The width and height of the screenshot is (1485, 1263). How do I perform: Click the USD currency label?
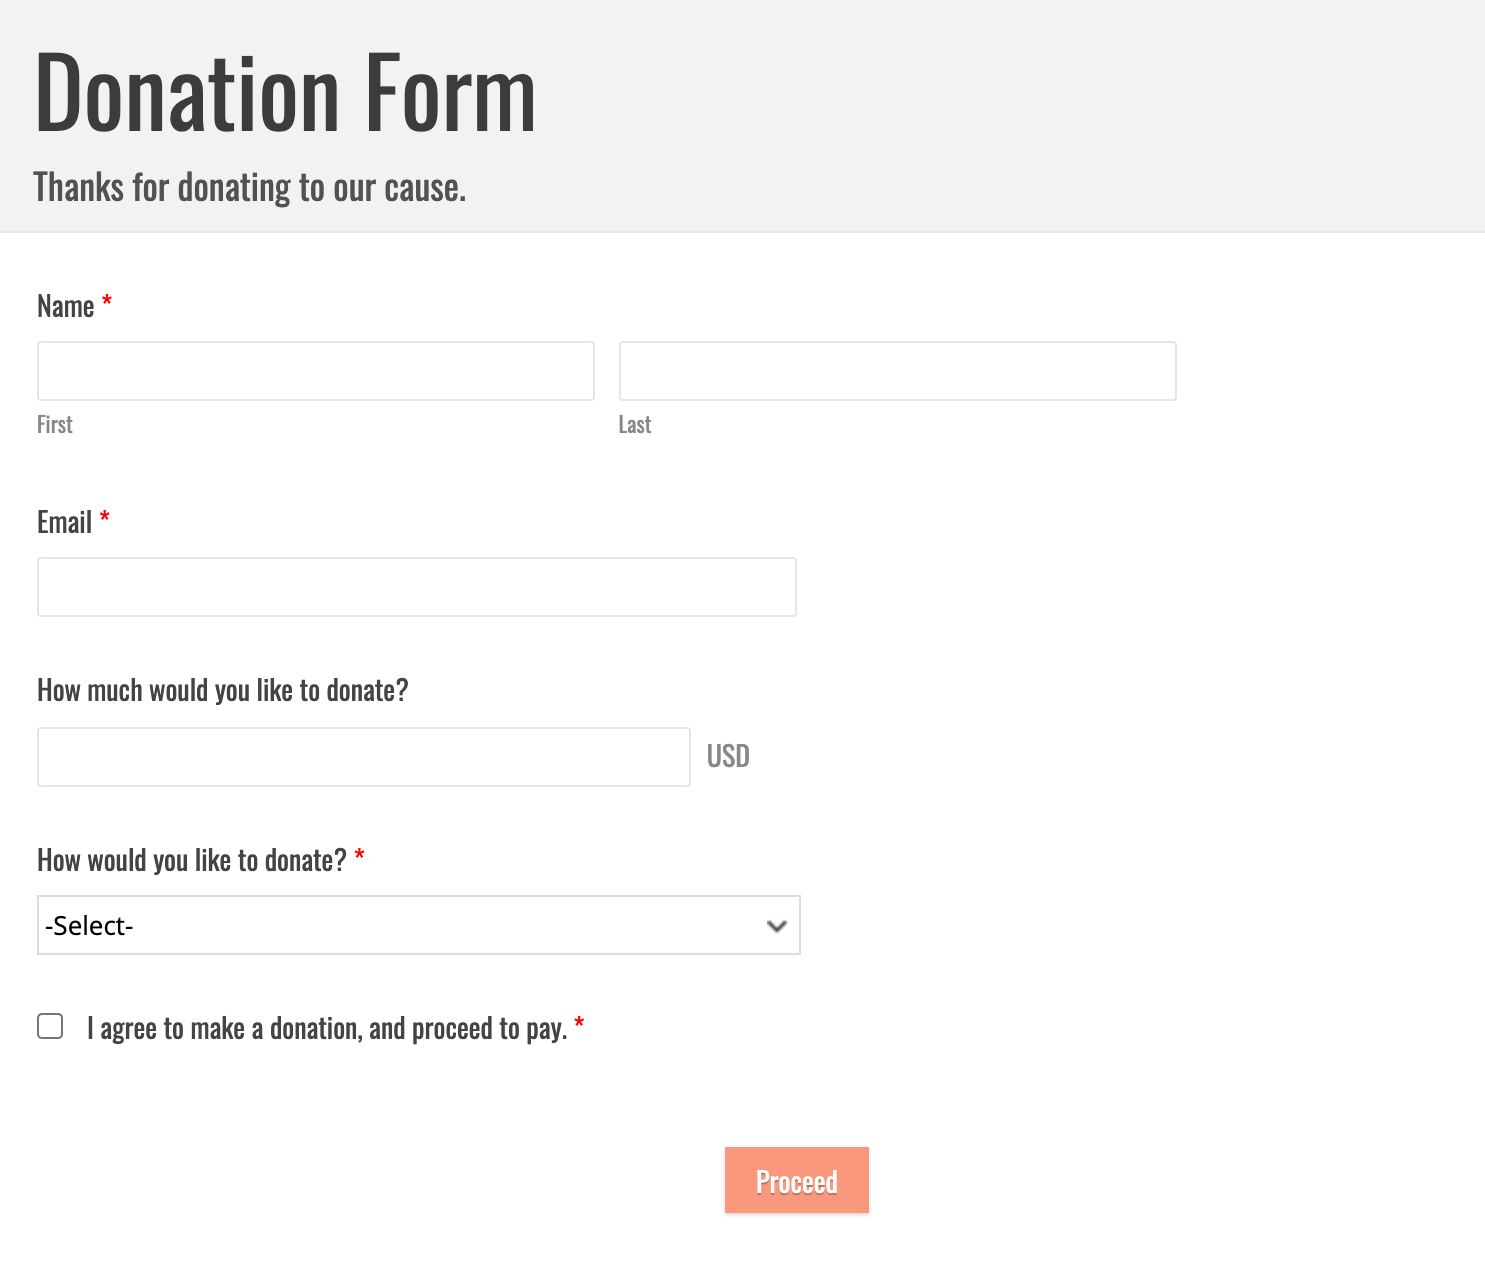click(728, 756)
